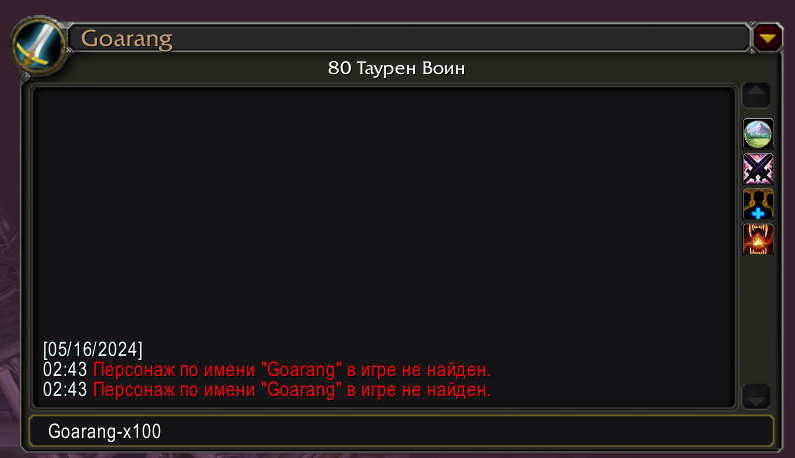Viewport: 795px width, 458px height.
Task: Click second red "в игре не найден" message
Action: pos(419,390)
